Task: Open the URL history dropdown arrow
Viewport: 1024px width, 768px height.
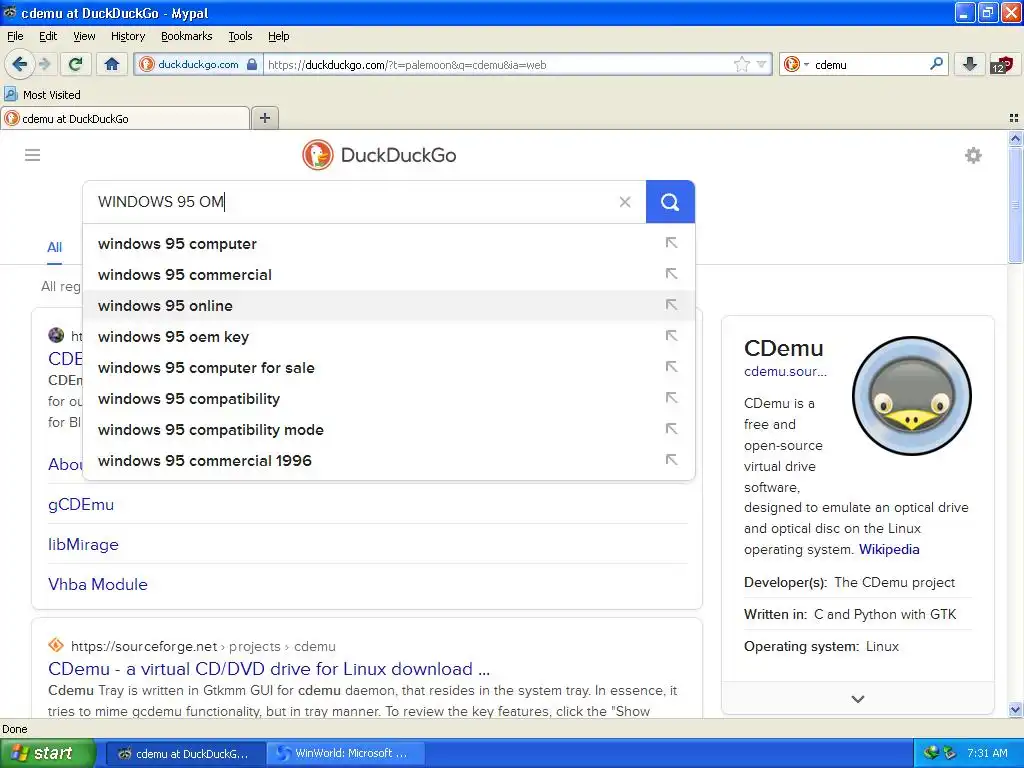Action: (761, 64)
